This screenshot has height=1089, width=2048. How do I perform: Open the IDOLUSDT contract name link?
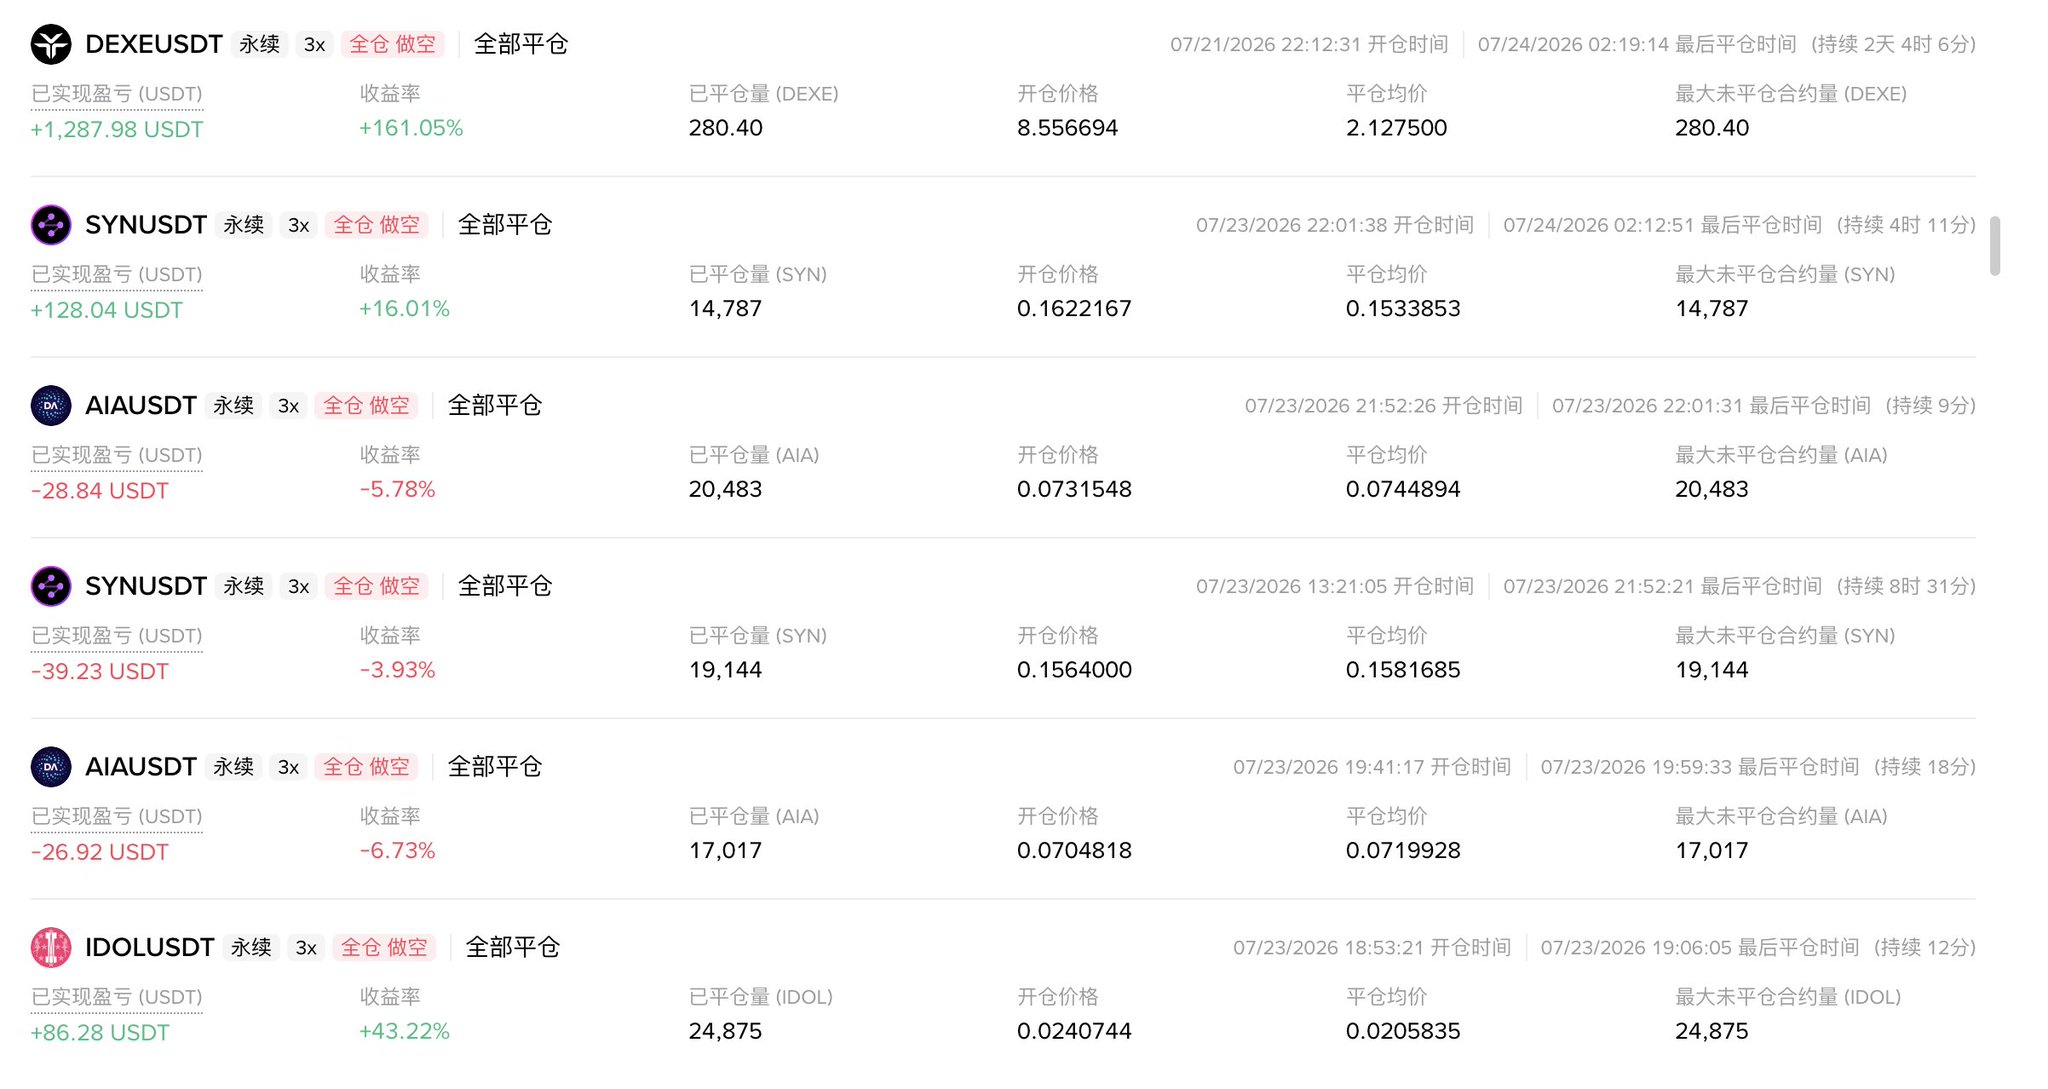[x=150, y=947]
